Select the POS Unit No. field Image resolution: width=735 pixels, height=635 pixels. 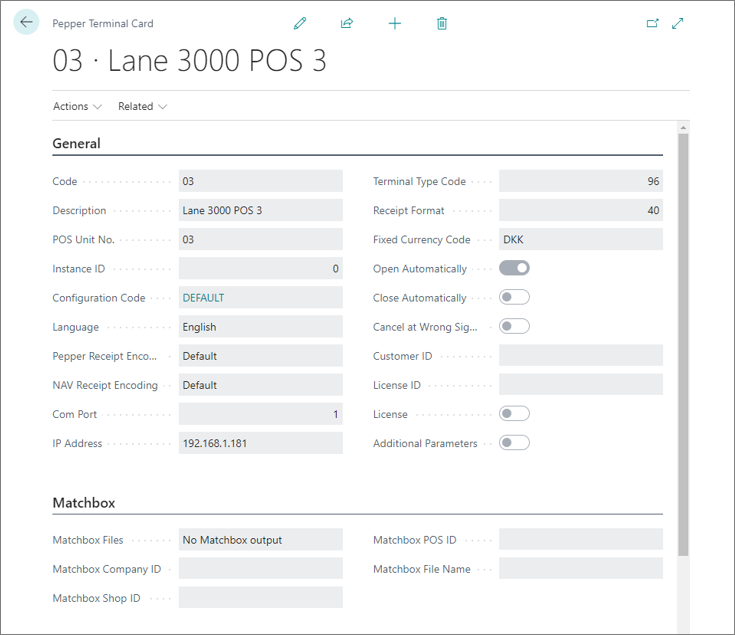(x=261, y=239)
